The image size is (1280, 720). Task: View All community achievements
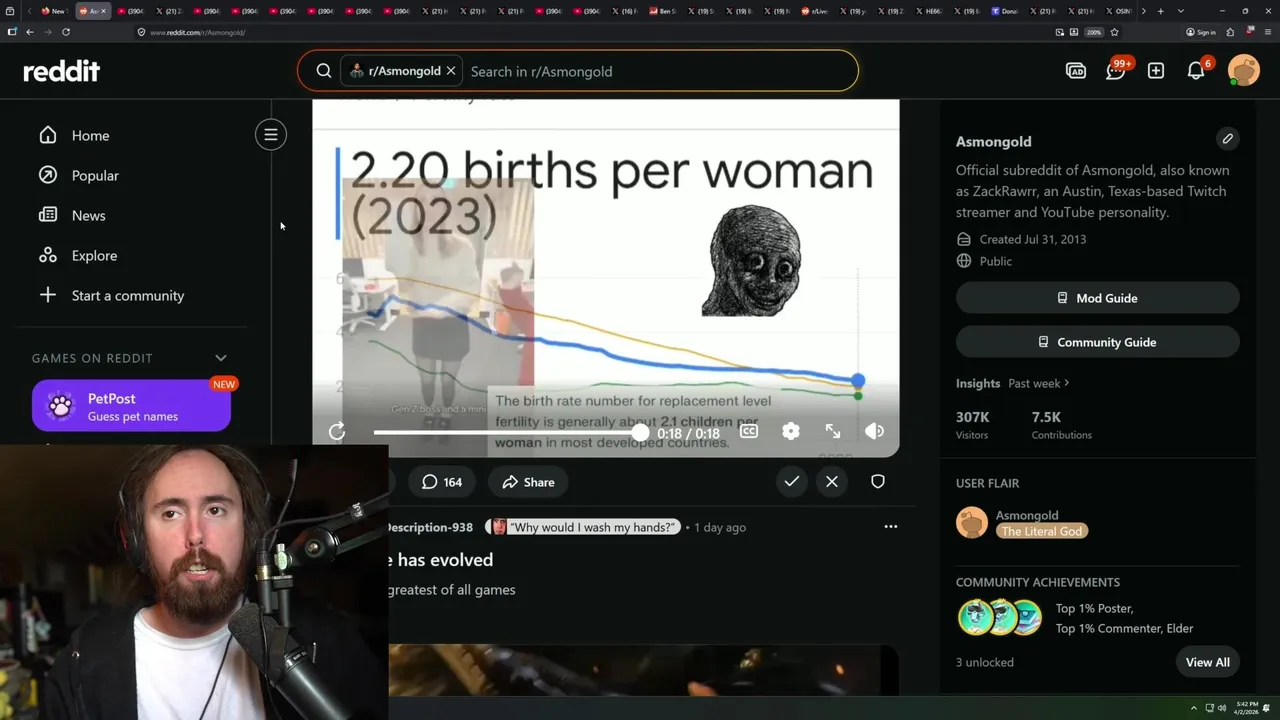(x=1208, y=662)
